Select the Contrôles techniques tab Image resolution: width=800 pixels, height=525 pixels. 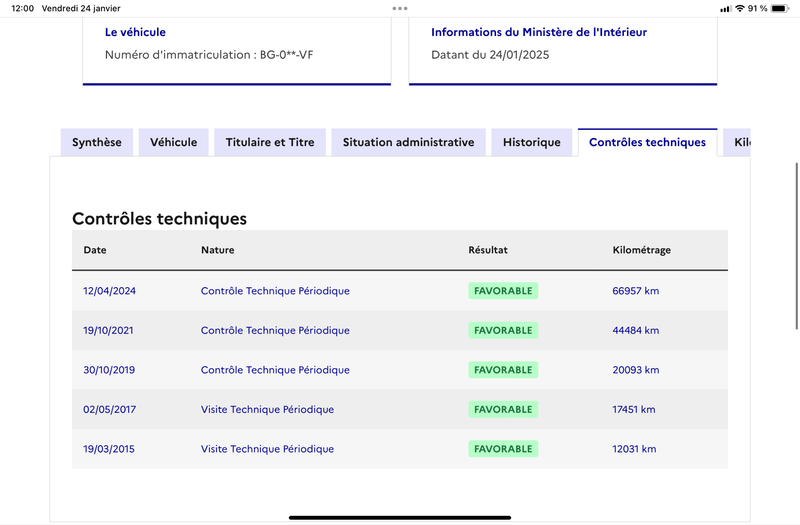pyautogui.click(x=647, y=142)
